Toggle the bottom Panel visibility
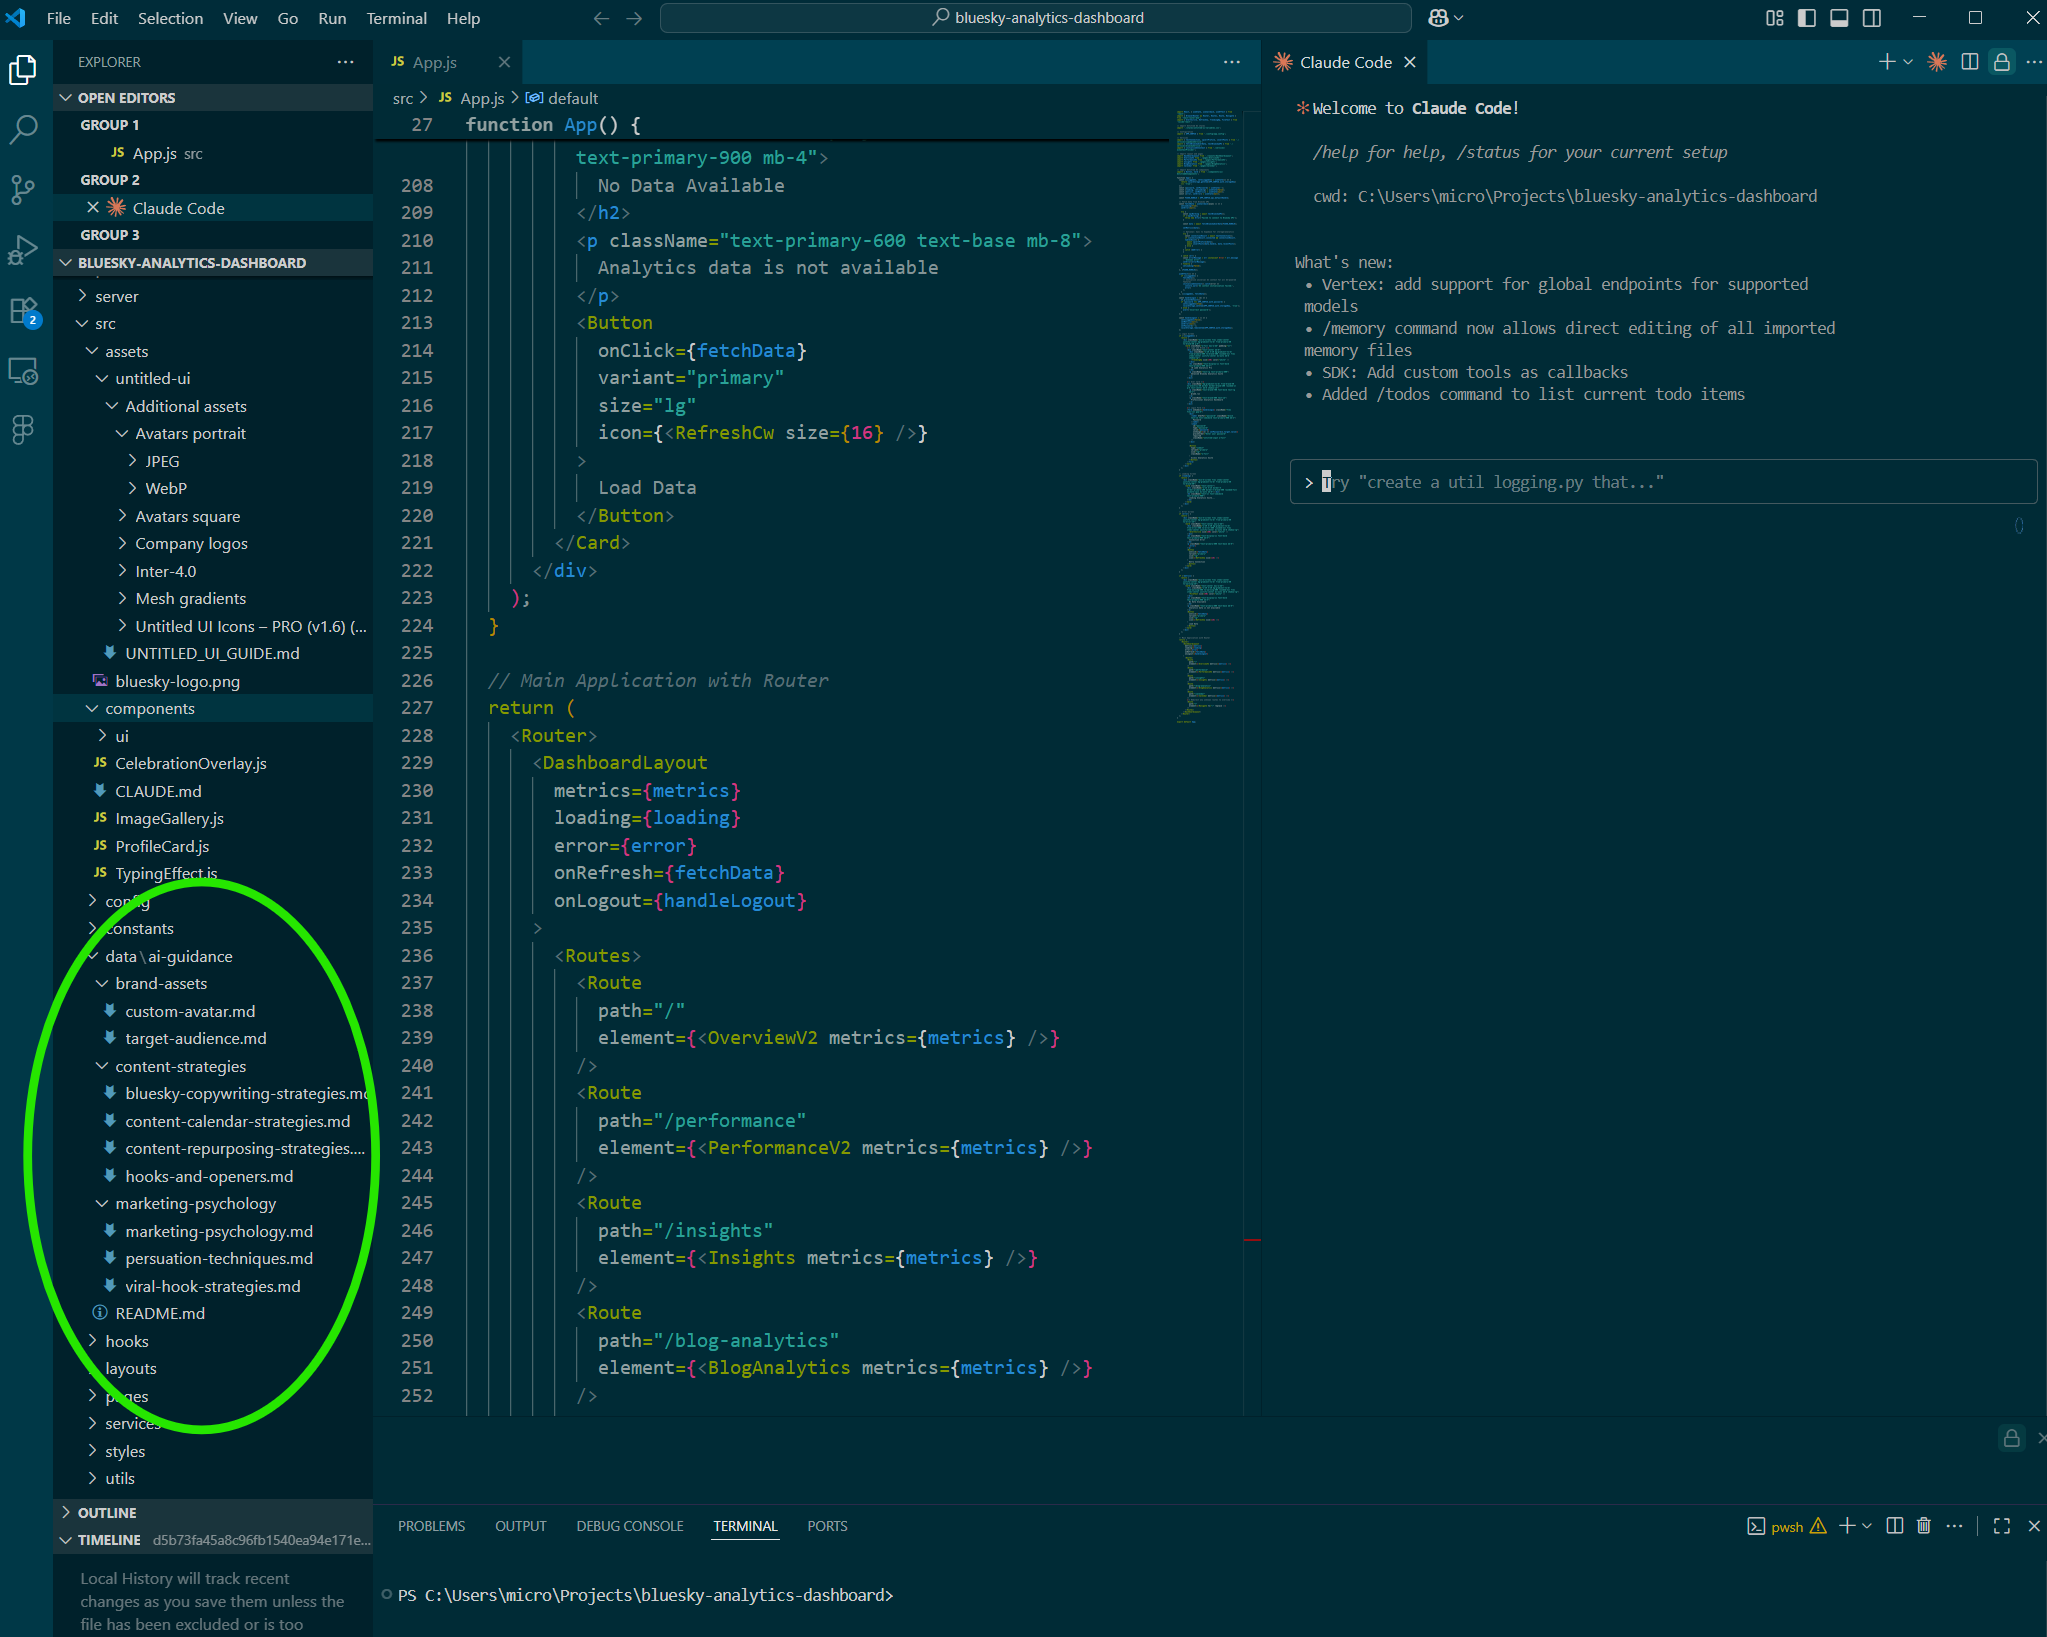 pyautogui.click(x=1839, y=18)
